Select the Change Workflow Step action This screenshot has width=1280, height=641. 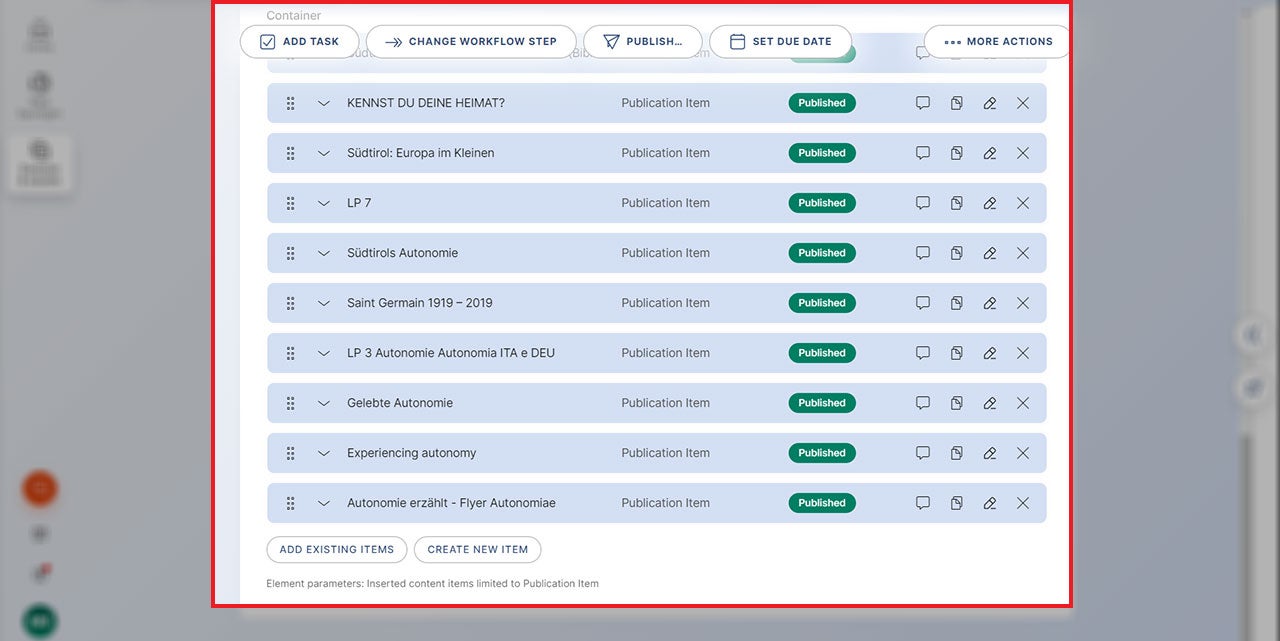coord(471,41)
